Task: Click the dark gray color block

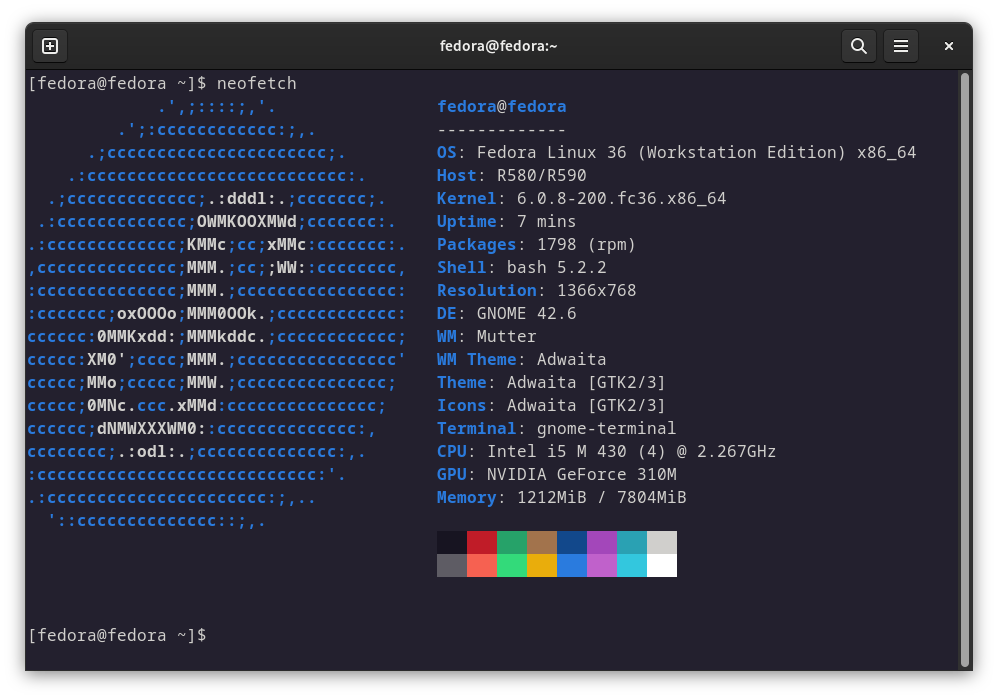Action: coord(452,565)
